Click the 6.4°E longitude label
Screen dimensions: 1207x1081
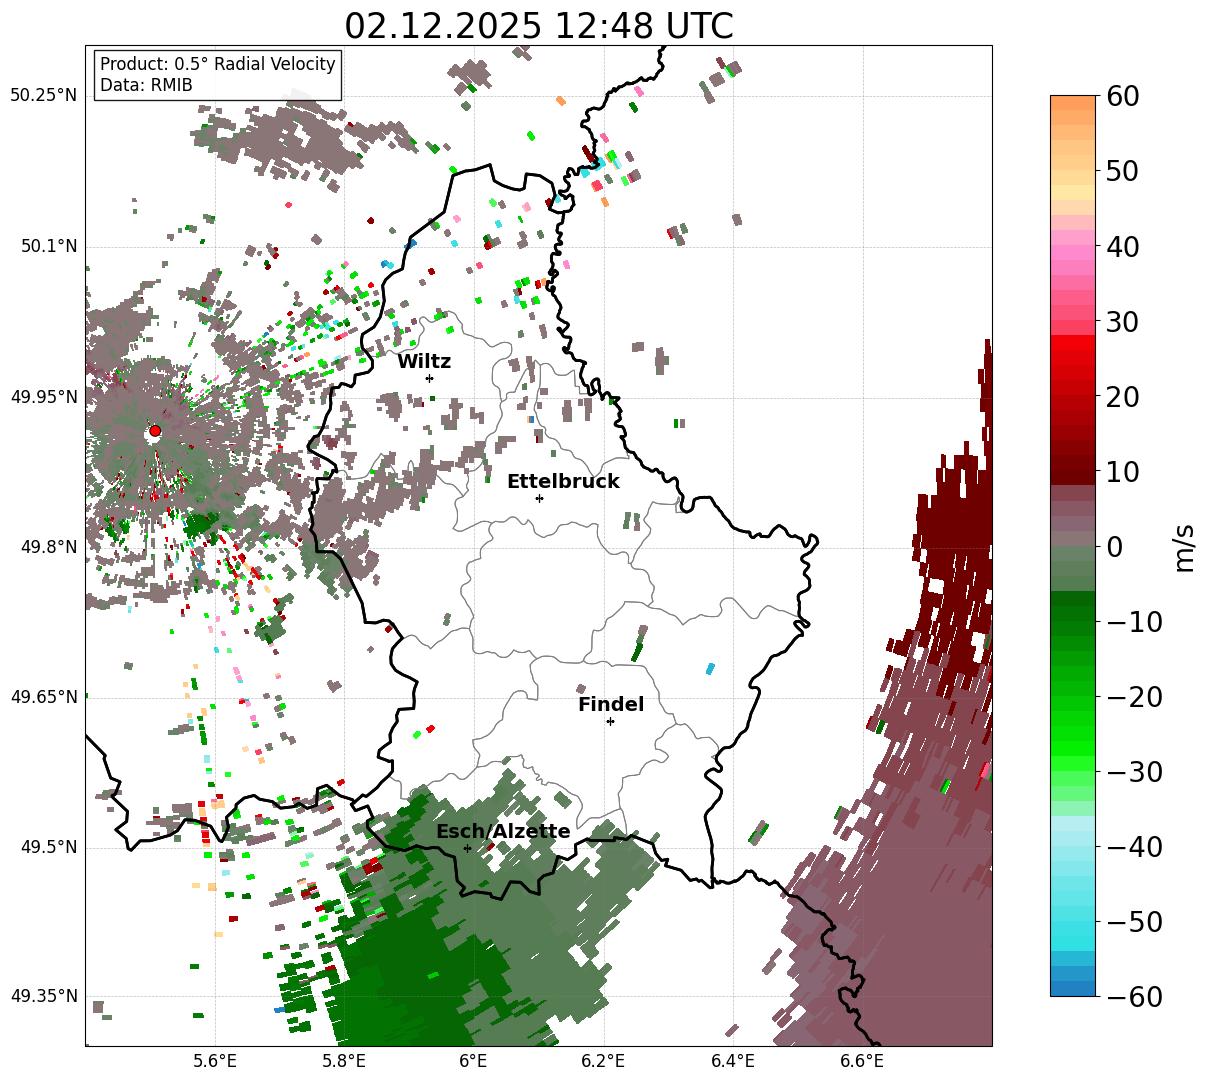[x=733, y=1061]
